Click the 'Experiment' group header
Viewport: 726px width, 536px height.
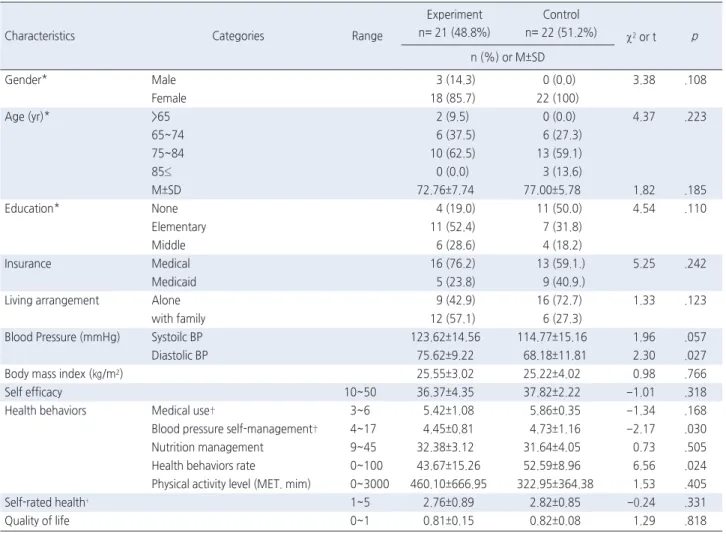click(454, 15)
